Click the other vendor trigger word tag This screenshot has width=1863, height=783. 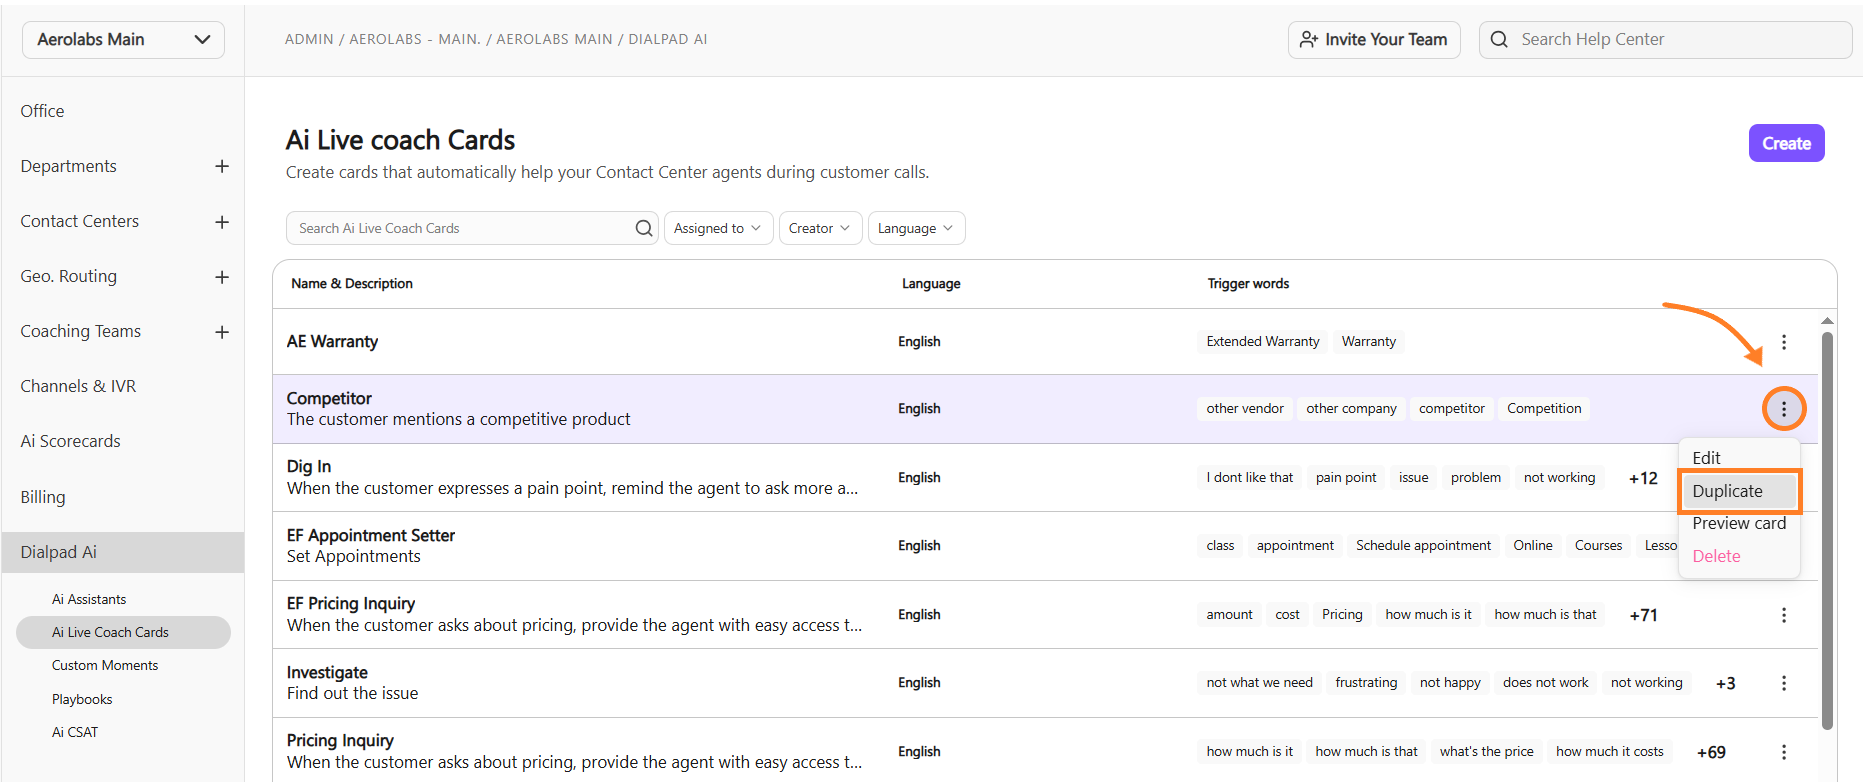pos(1245,409)
